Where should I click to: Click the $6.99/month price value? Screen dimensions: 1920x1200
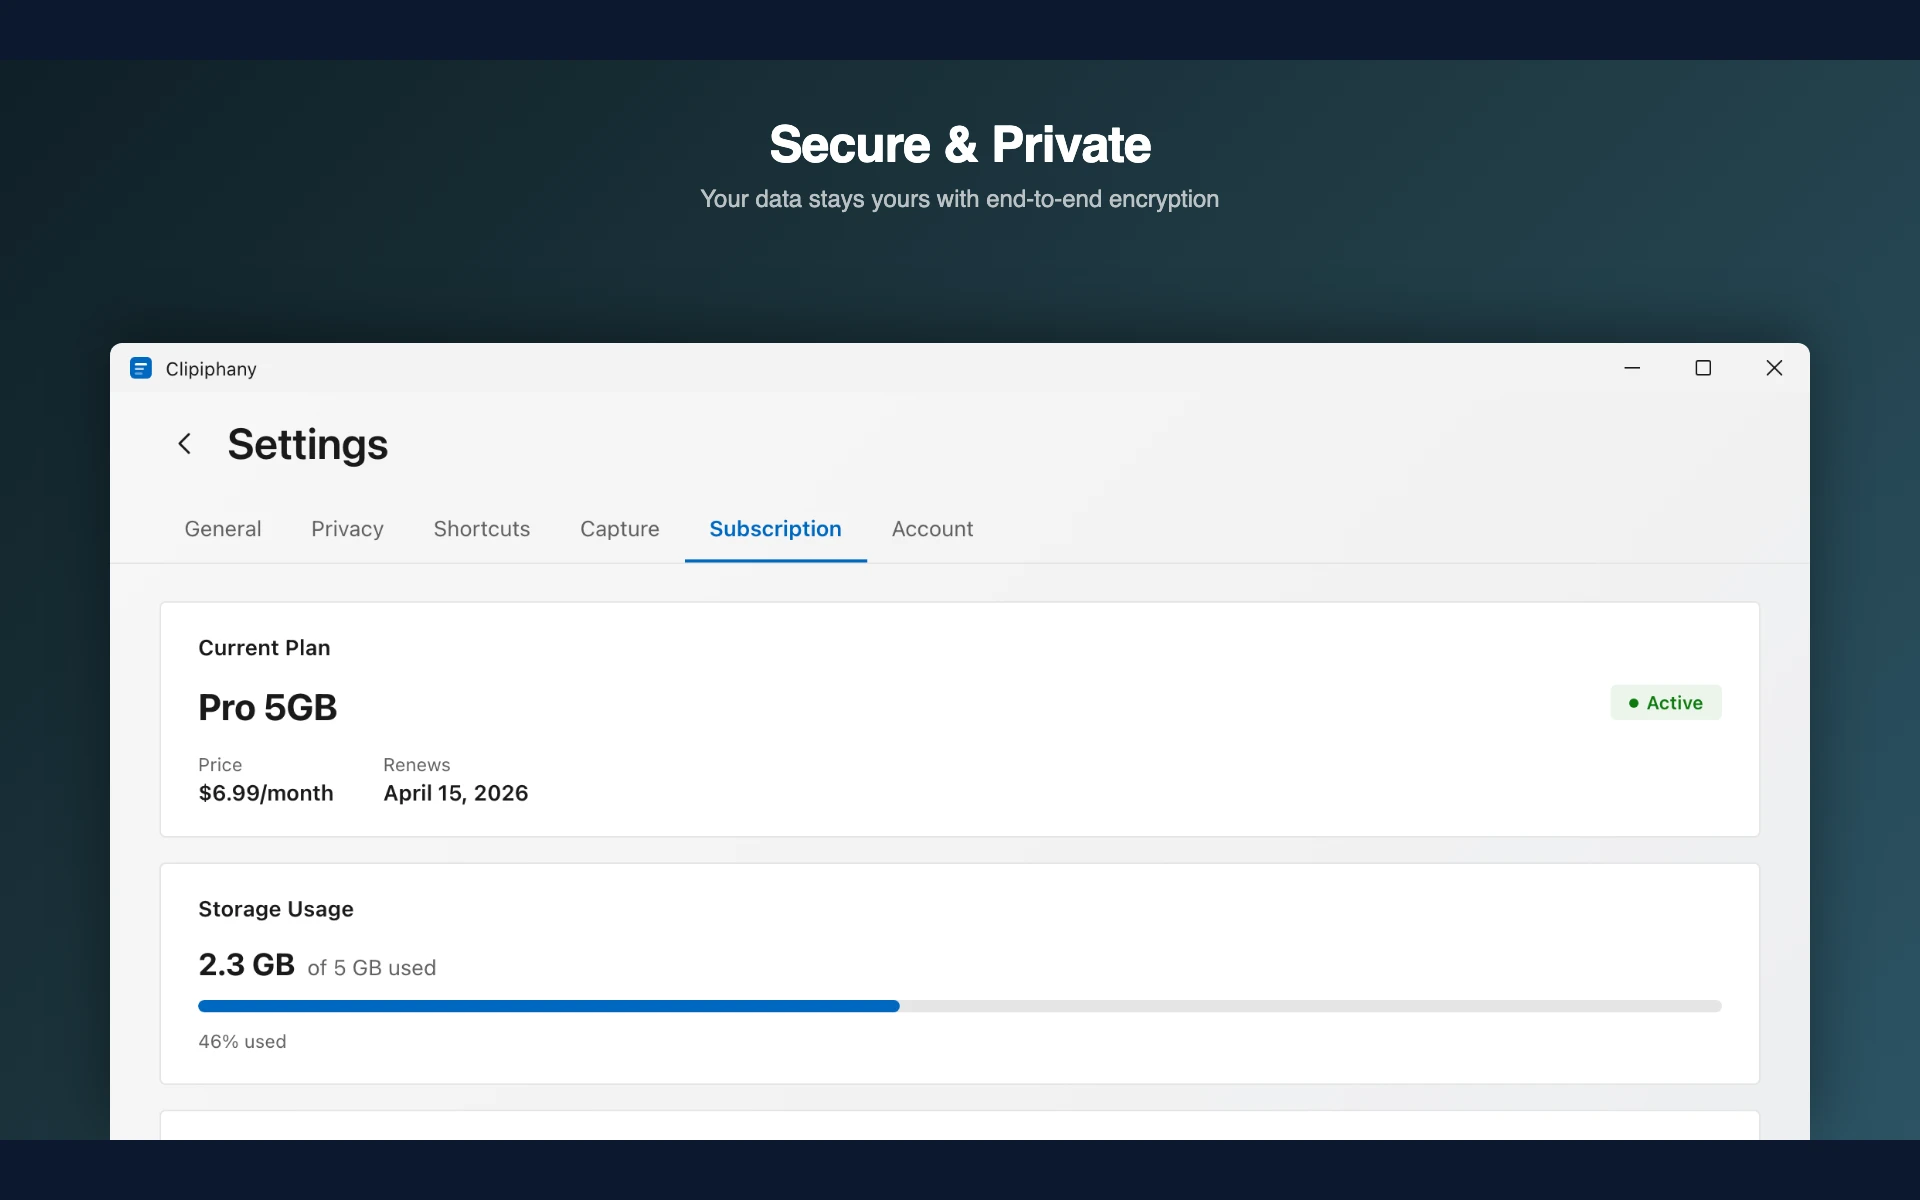click(266, 793)
